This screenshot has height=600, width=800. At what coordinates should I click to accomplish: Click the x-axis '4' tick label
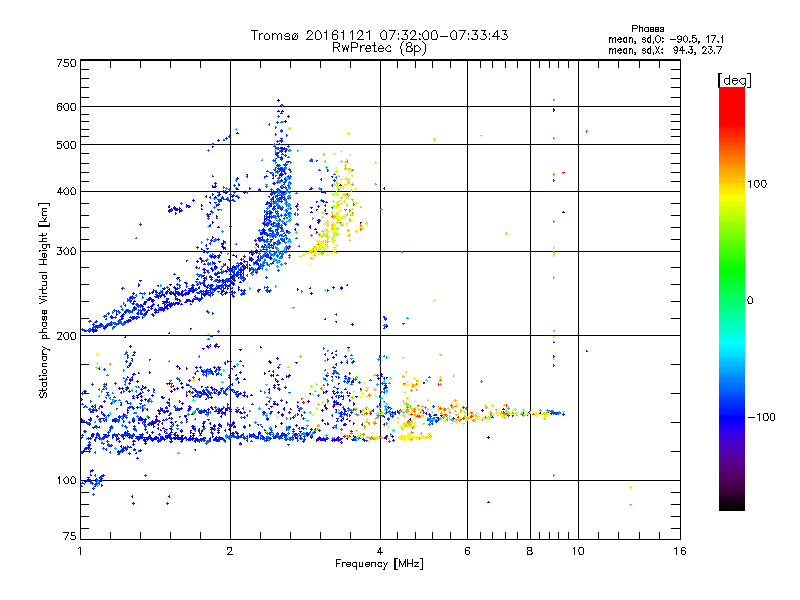tap(380, 551)
